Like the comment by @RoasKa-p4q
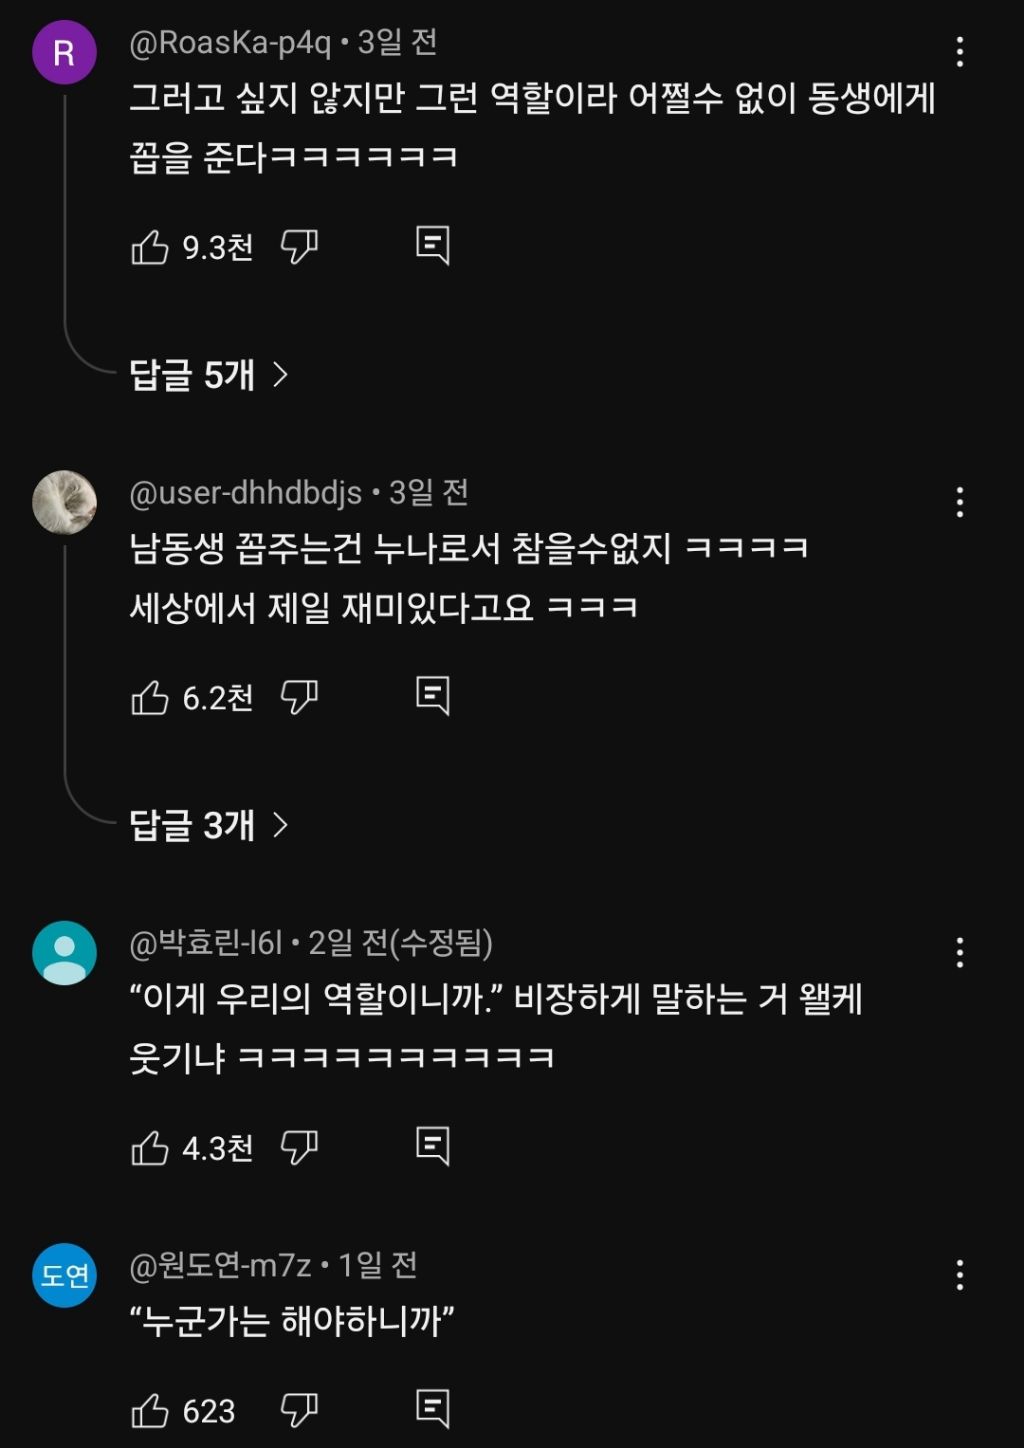 [150, 247]
